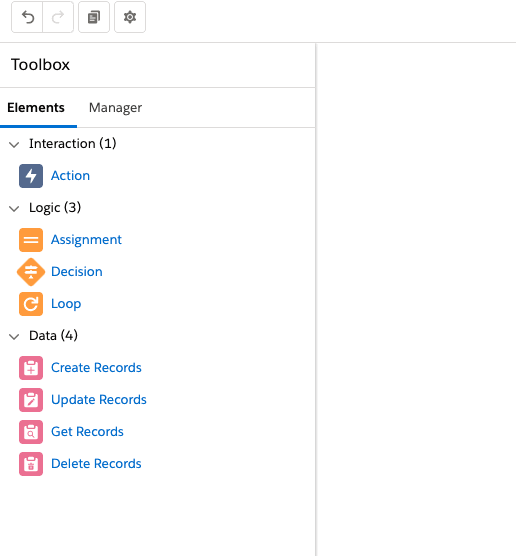Select the pink Get Records search icon
This screenshot has width=516, height=556.
click(31, 432)
